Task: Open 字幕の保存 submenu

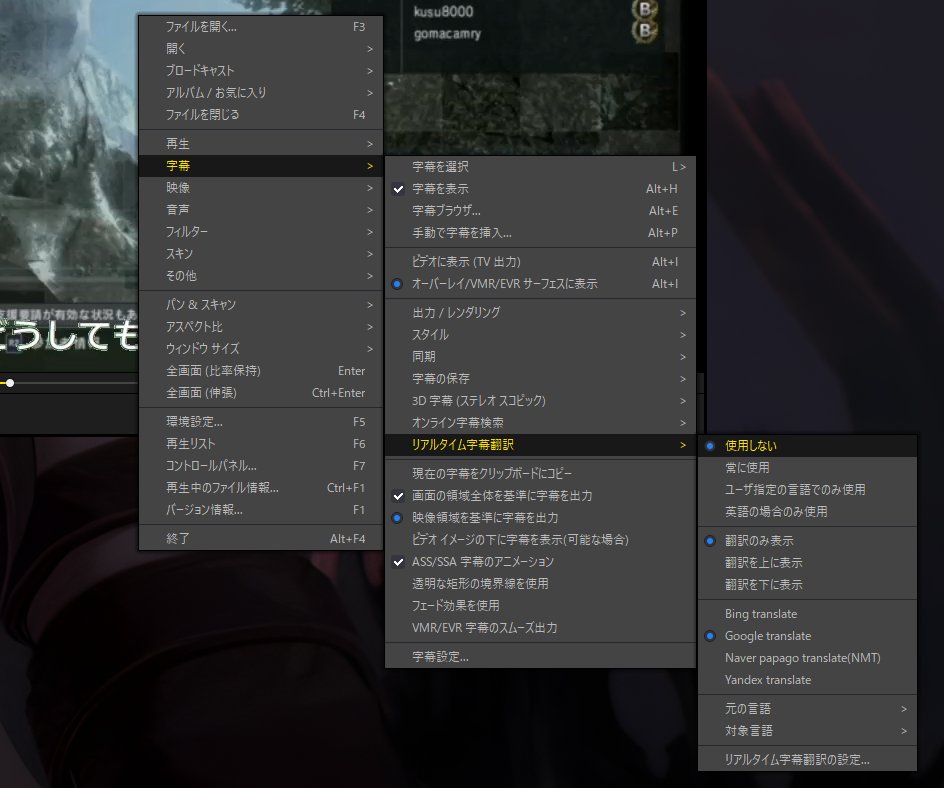Action: coord(540,379)
